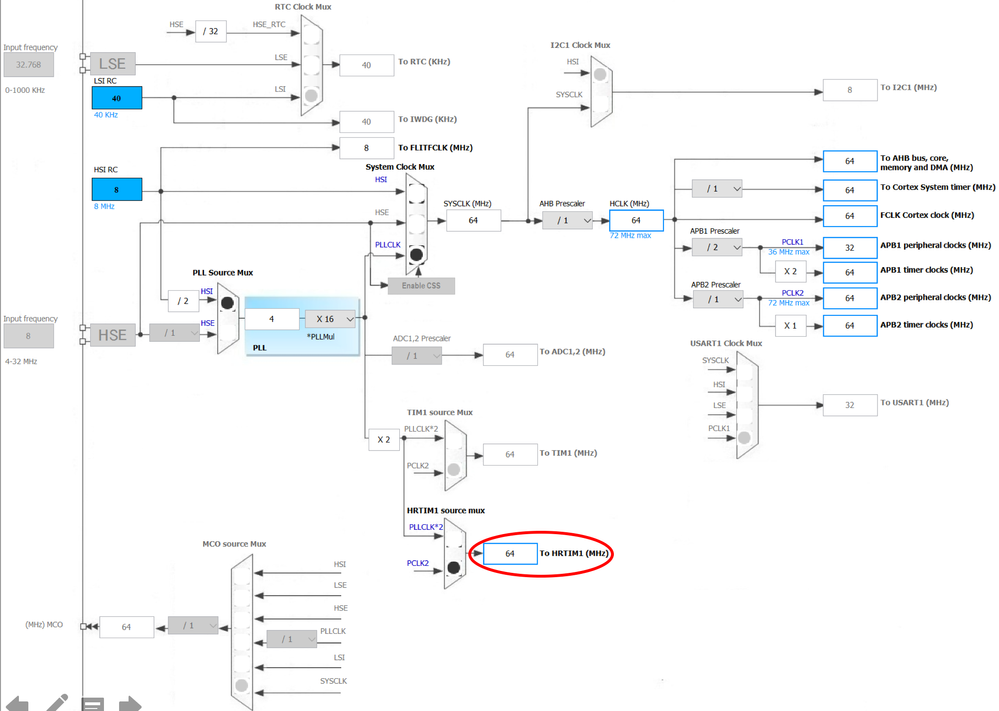
Task: Select PCLK2 on HRTIM1 source mux
Action: click(x=454, y=567)
